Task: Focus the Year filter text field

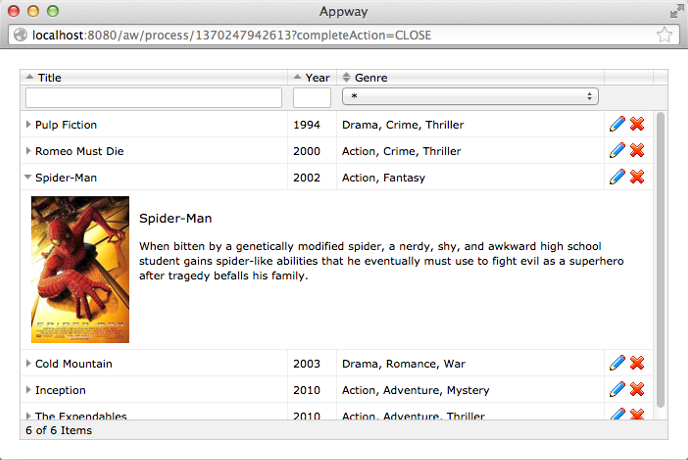Action: pyautogui.click(x=312, y=97)
